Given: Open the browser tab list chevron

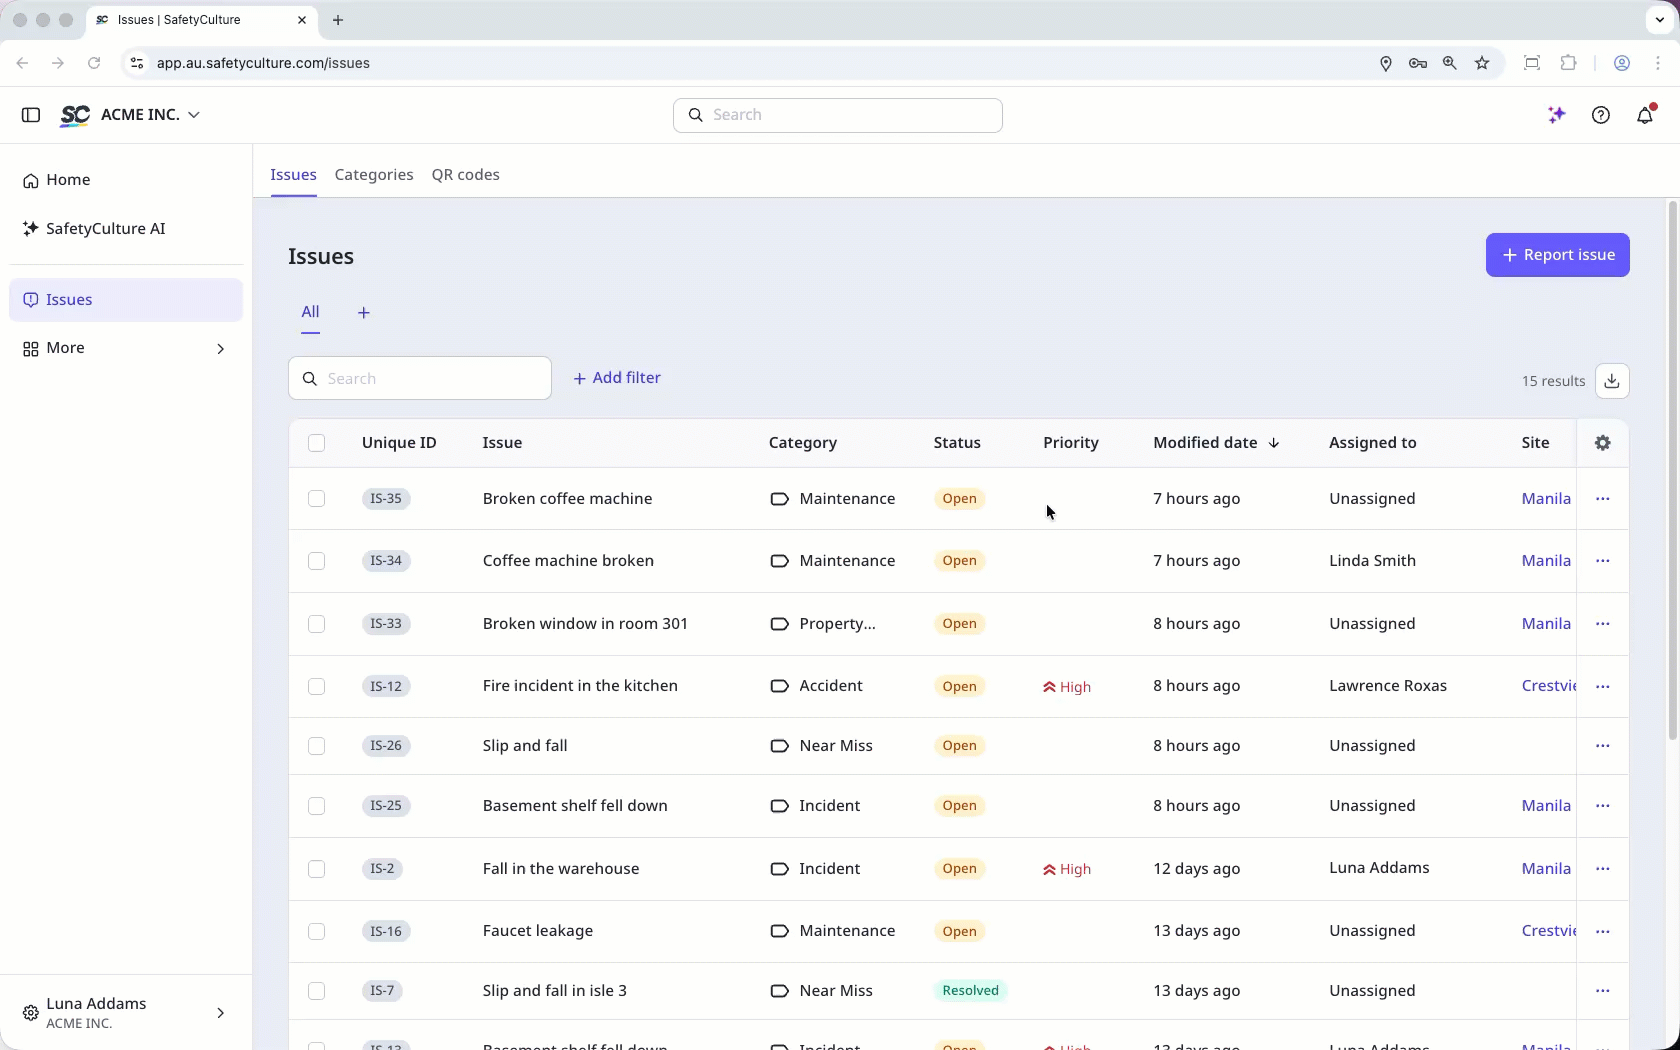Looking at the screenshot, I should coord(1659,20).
